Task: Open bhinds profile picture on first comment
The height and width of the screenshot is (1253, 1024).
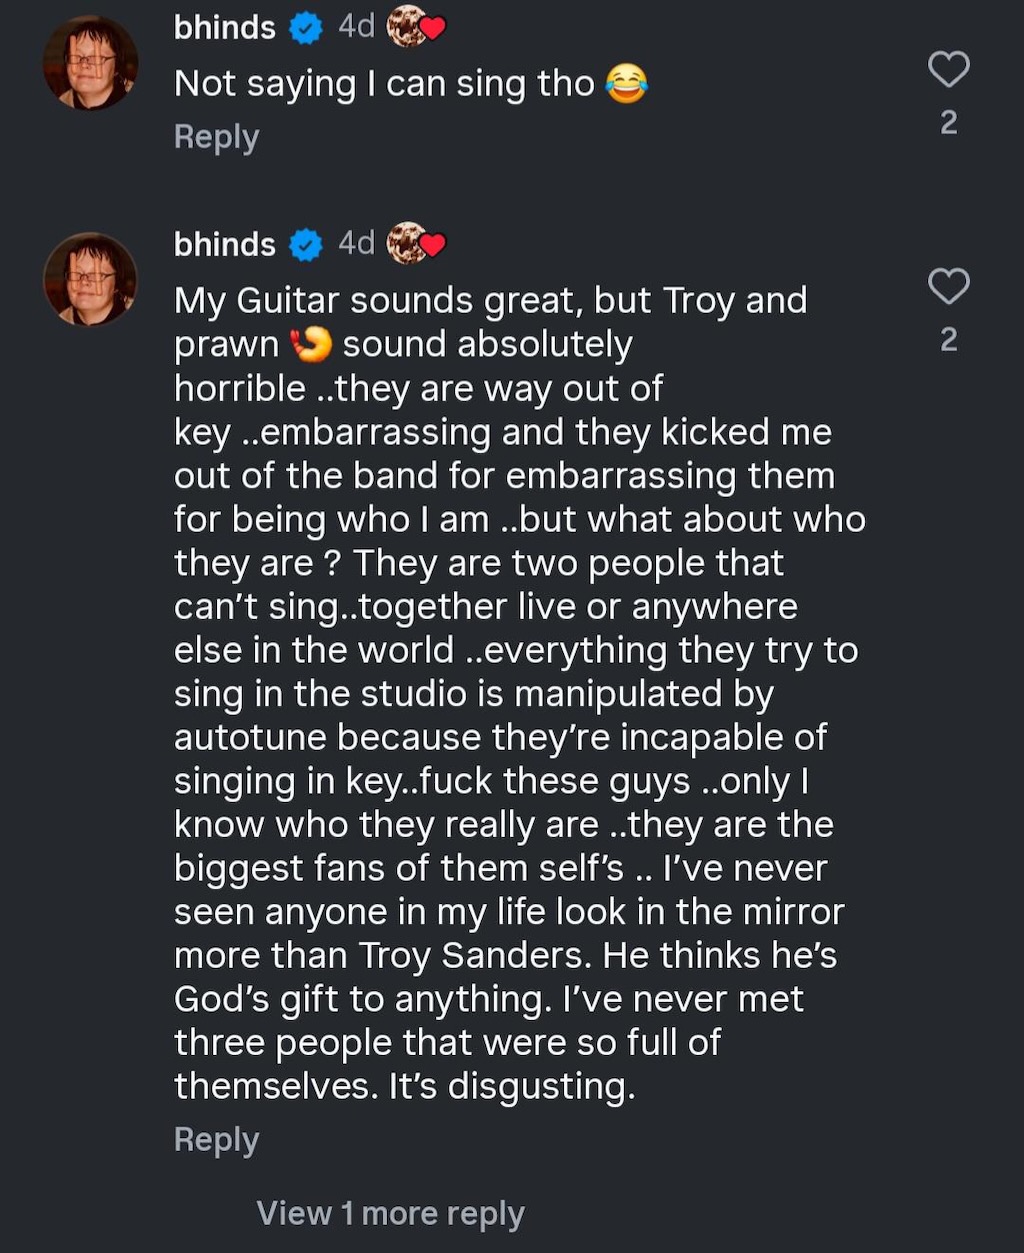Action: pyautogui.click(x=90, y=62)
